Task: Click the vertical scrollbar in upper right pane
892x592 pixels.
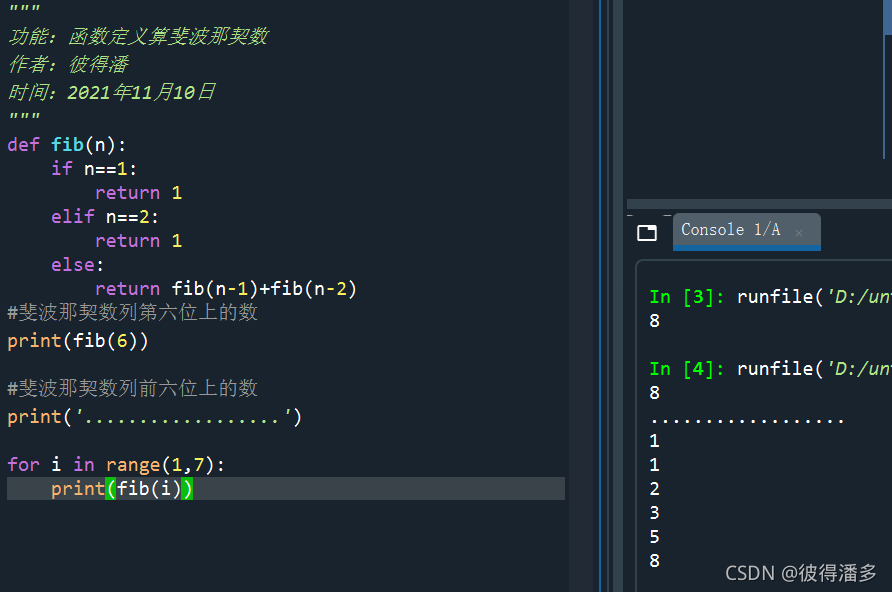Action: tap(887, 90)
